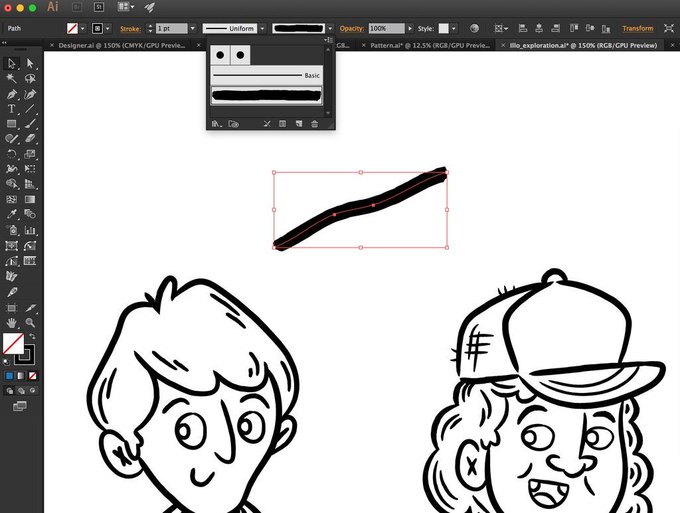
Task: Open Variable Width Profile Uniform dropdown
Action: coord(262,29)
